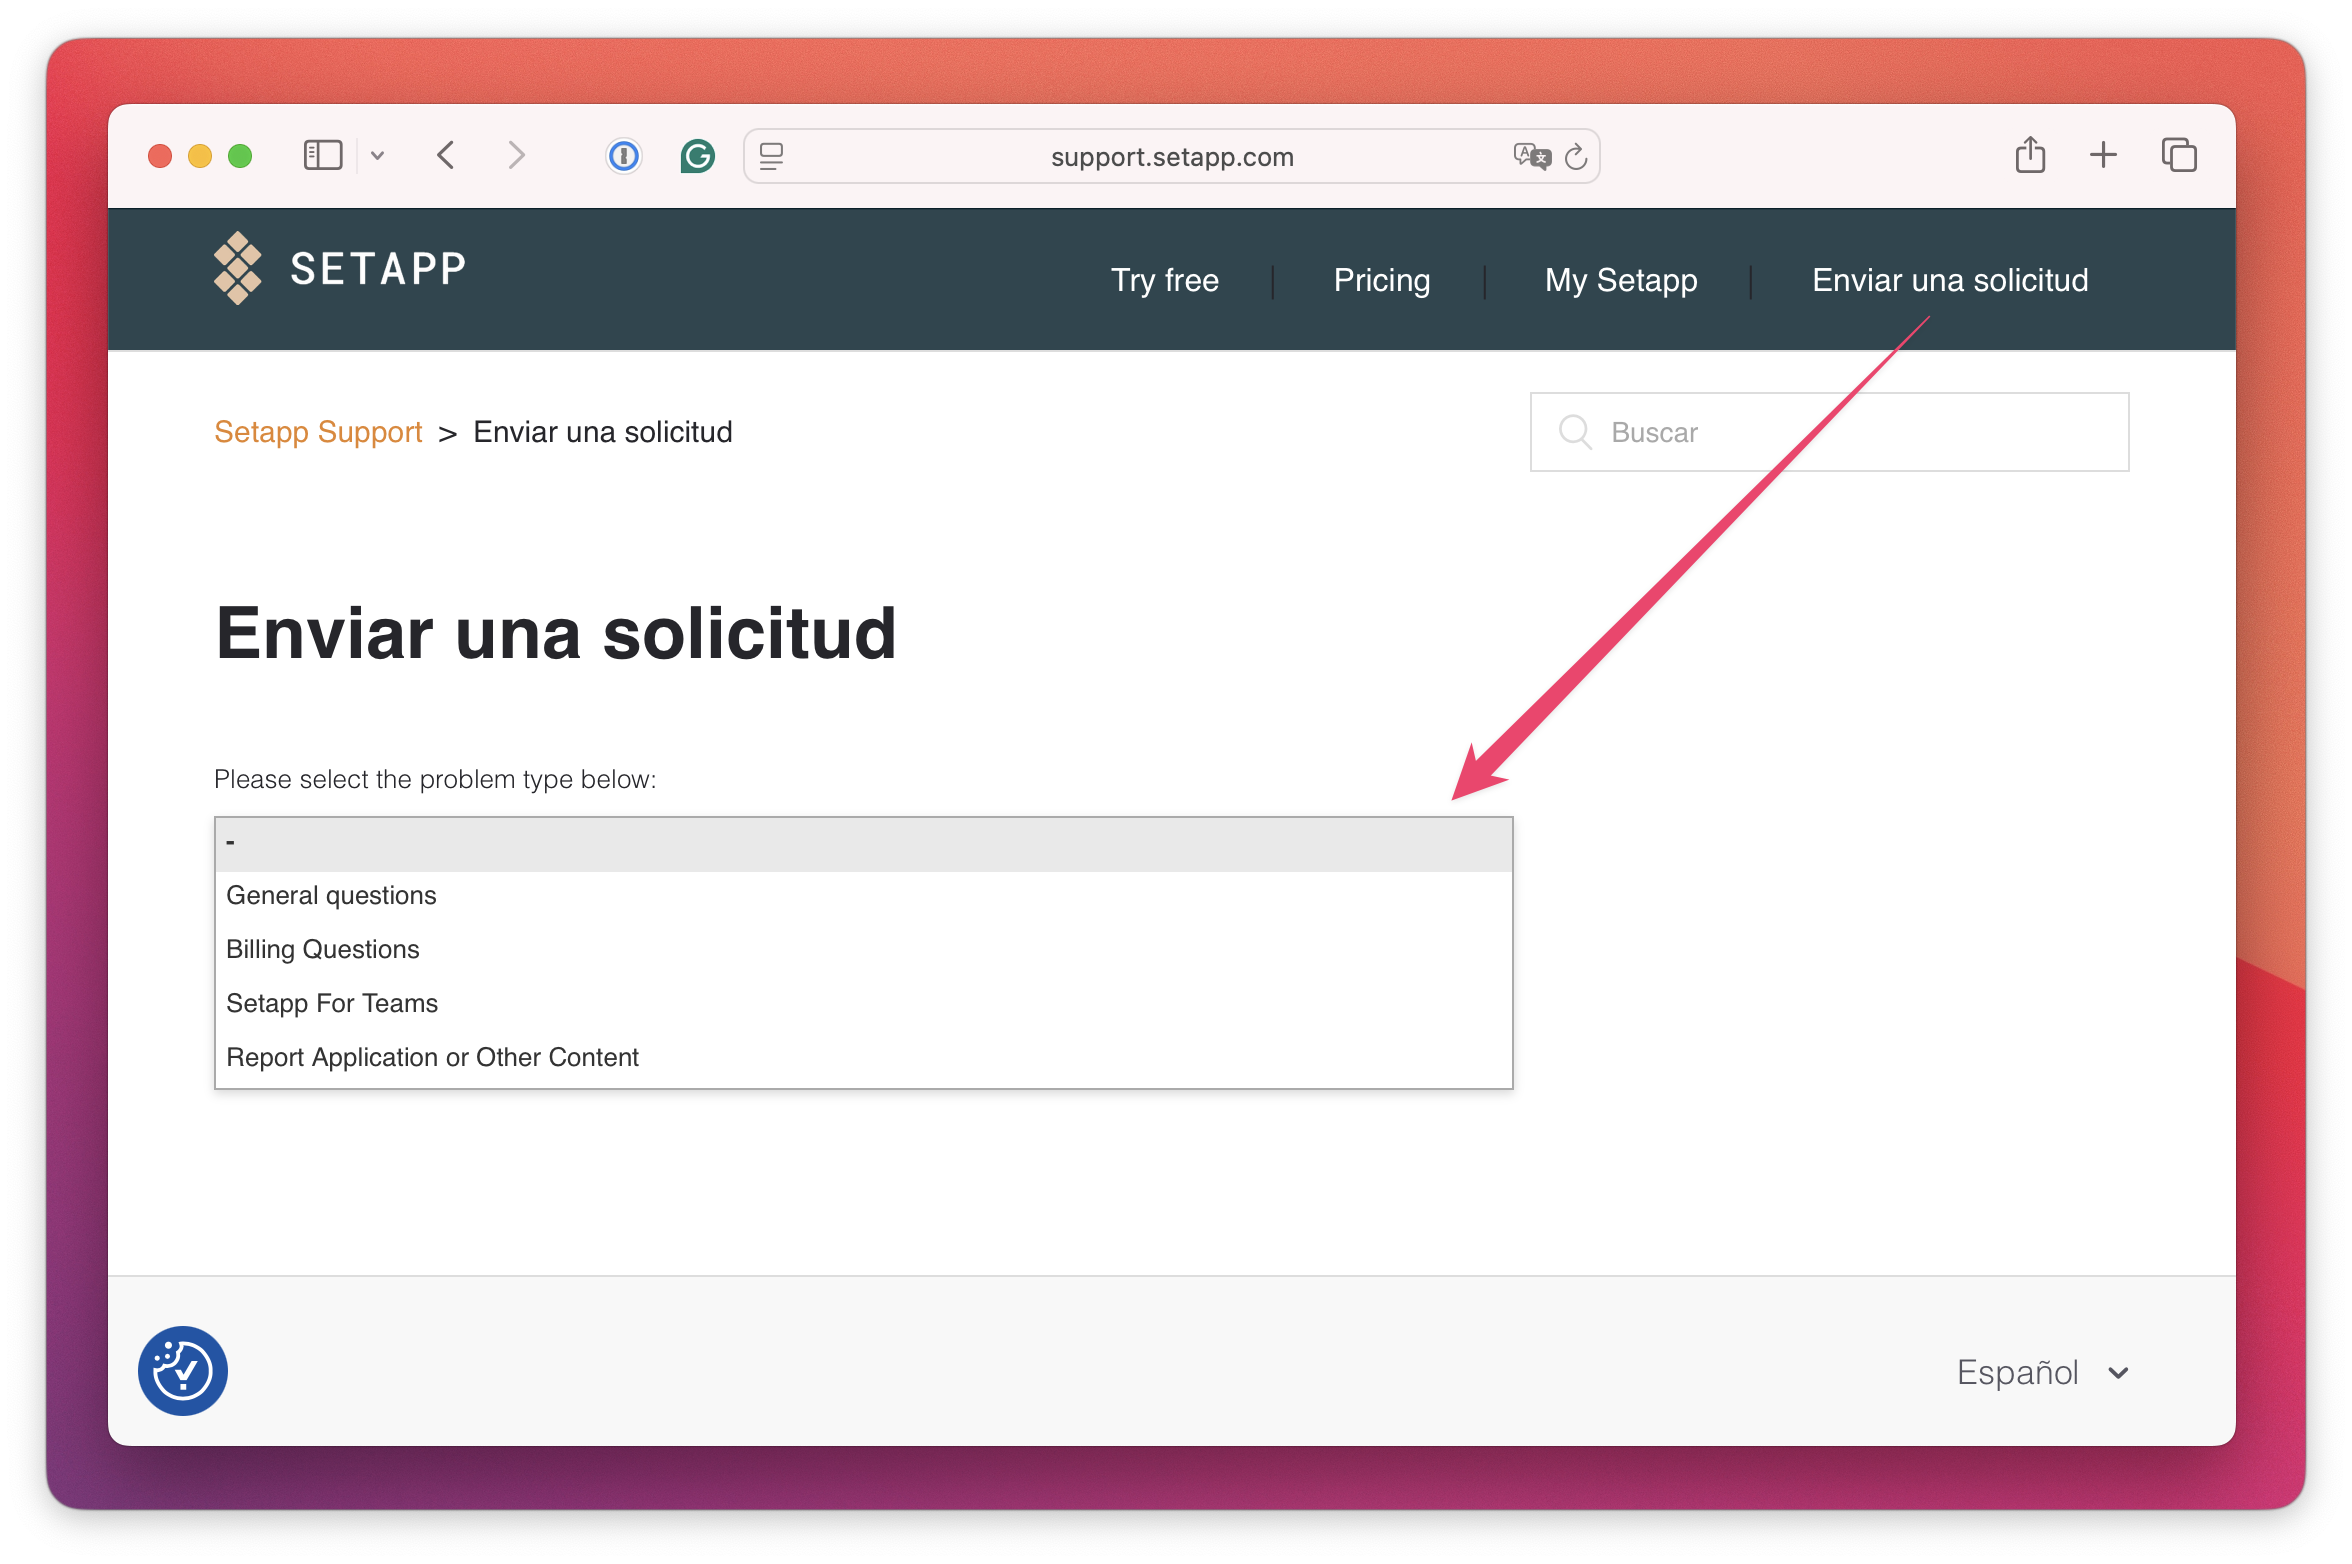Show tab overview icon
The image size is (2352, 1564).
coord(2179,155)
